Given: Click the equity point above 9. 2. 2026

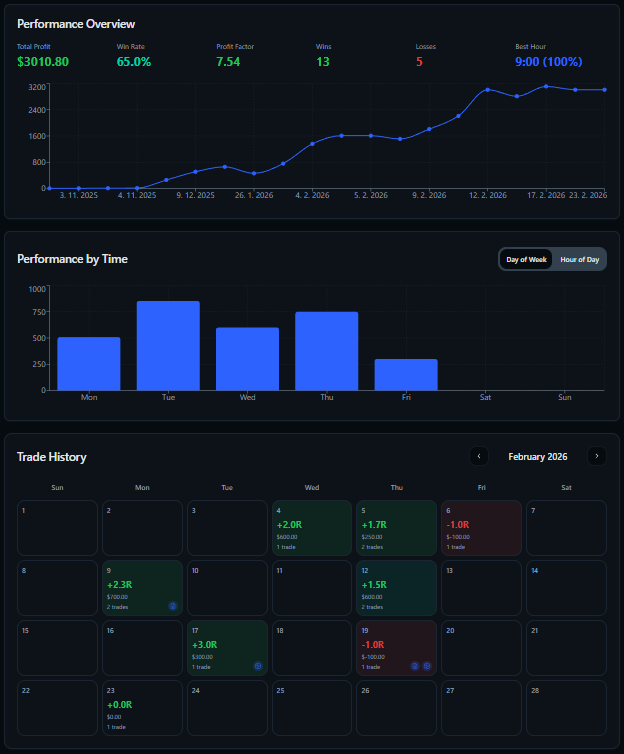Looking at the screenshot, I should pyautogui.click(x=429, y=129).
